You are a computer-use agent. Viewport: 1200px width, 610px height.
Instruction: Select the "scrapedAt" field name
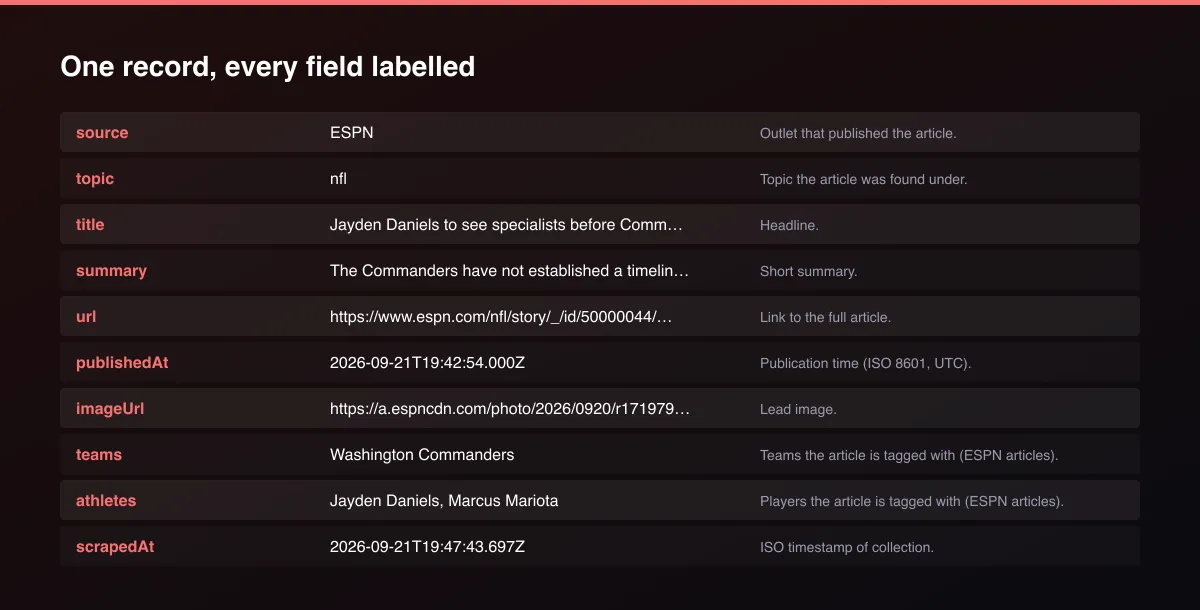pos(115,547)
